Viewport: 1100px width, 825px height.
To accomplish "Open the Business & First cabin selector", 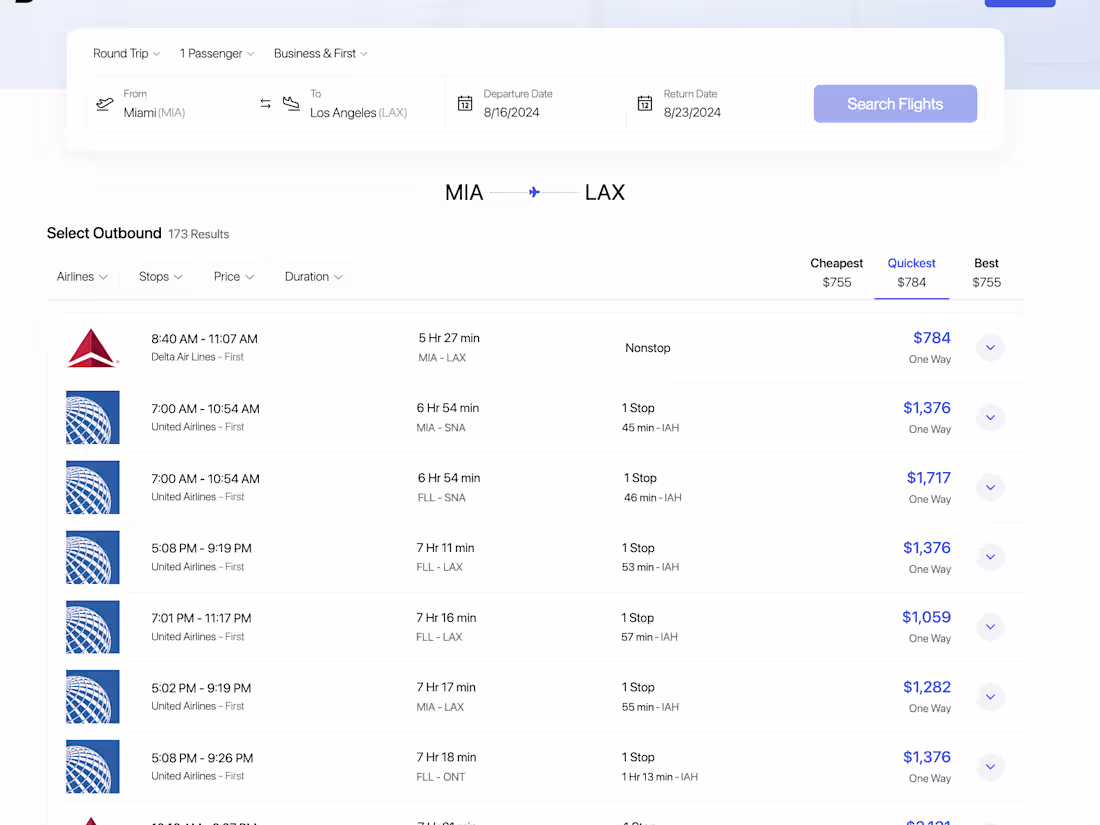I will (x=320, y=53).
